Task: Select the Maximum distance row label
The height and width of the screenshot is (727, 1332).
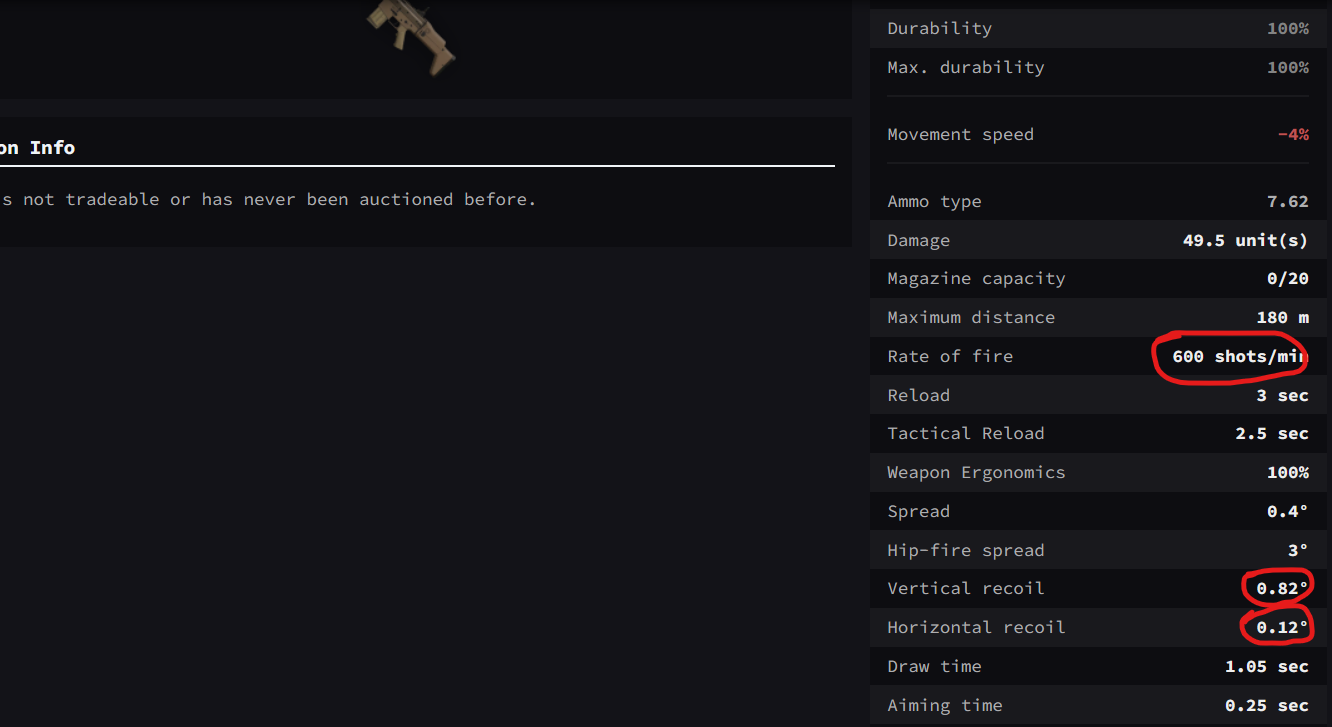Action: point(970,318)
